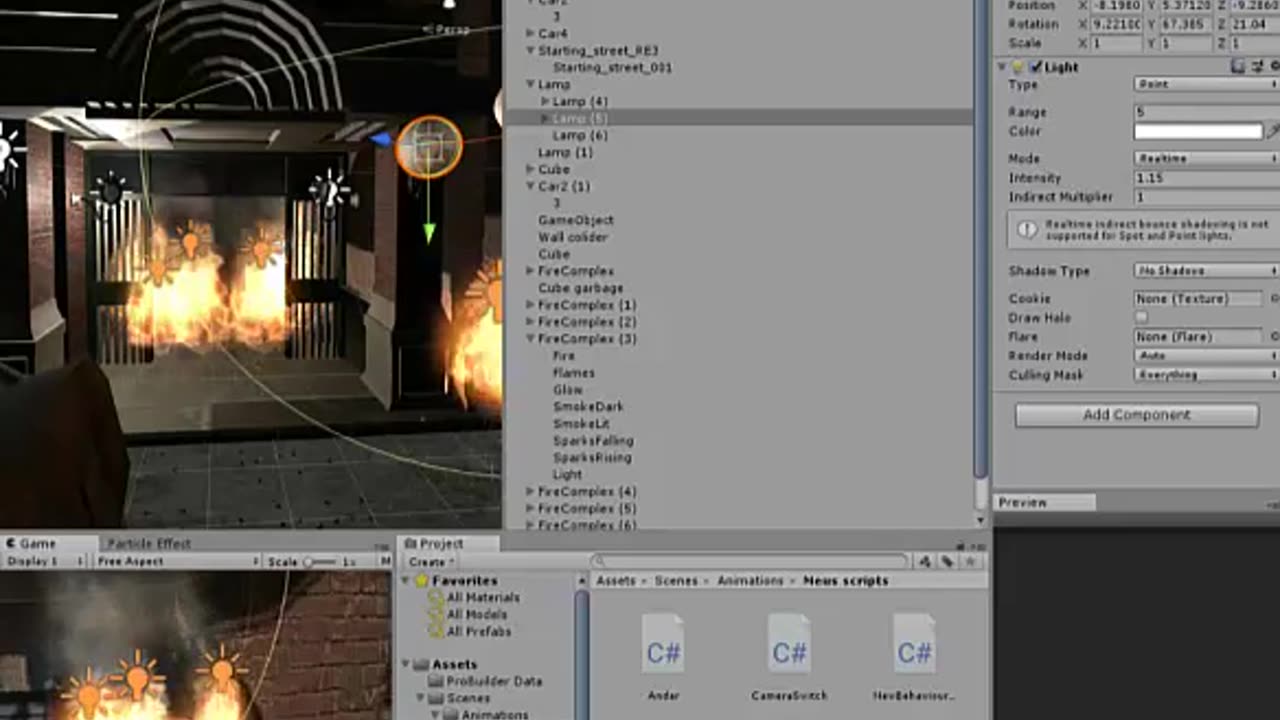Click the Search by Type filter icon
1280x720 pixels.
pyautogui.click(x=925, y=562)
